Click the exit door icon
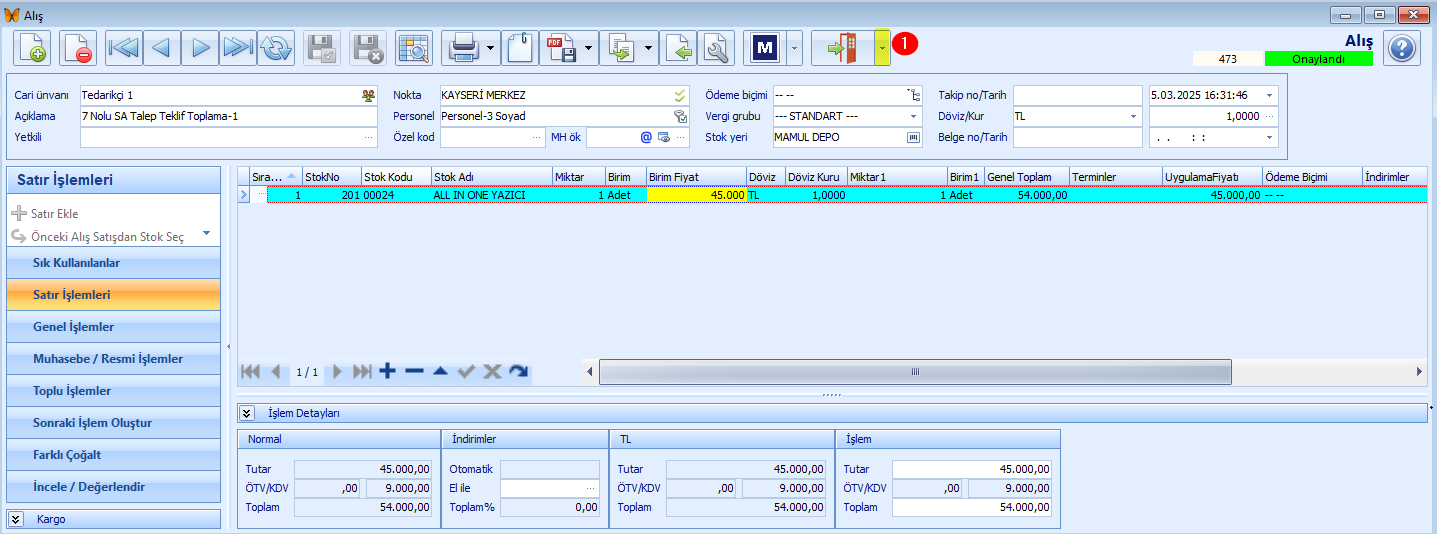The height and width of the screenshot is (534, 1437). coord(842,48)
